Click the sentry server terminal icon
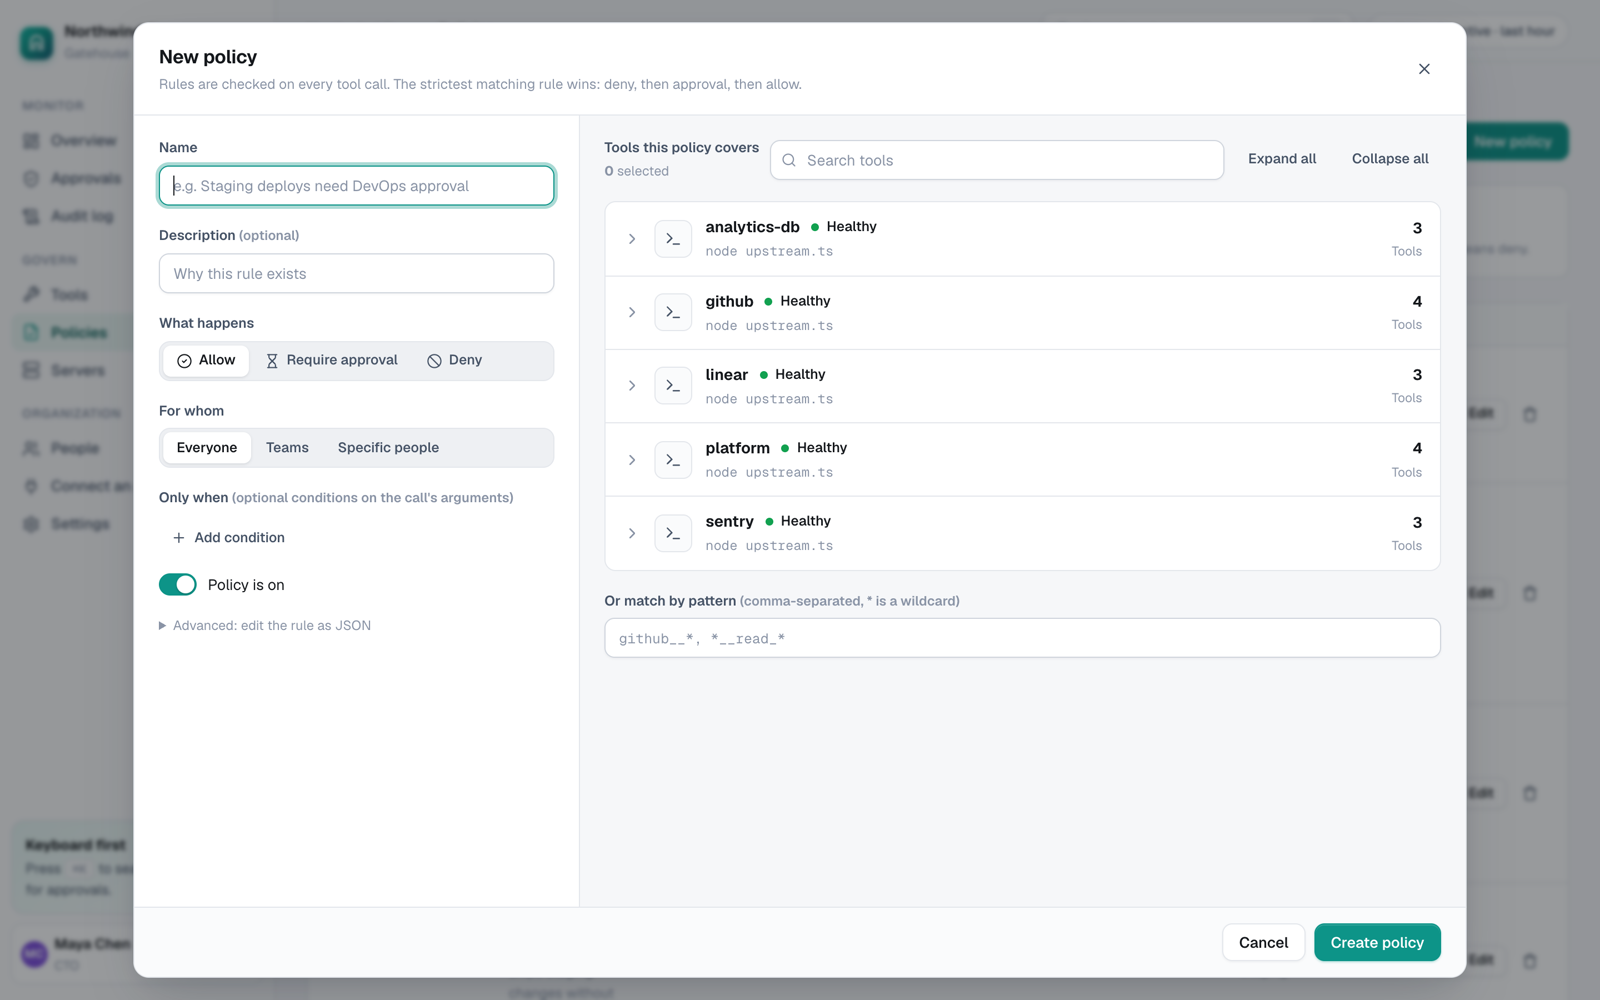This screenshot has height=1000, width=1600. tap(673, 533)
